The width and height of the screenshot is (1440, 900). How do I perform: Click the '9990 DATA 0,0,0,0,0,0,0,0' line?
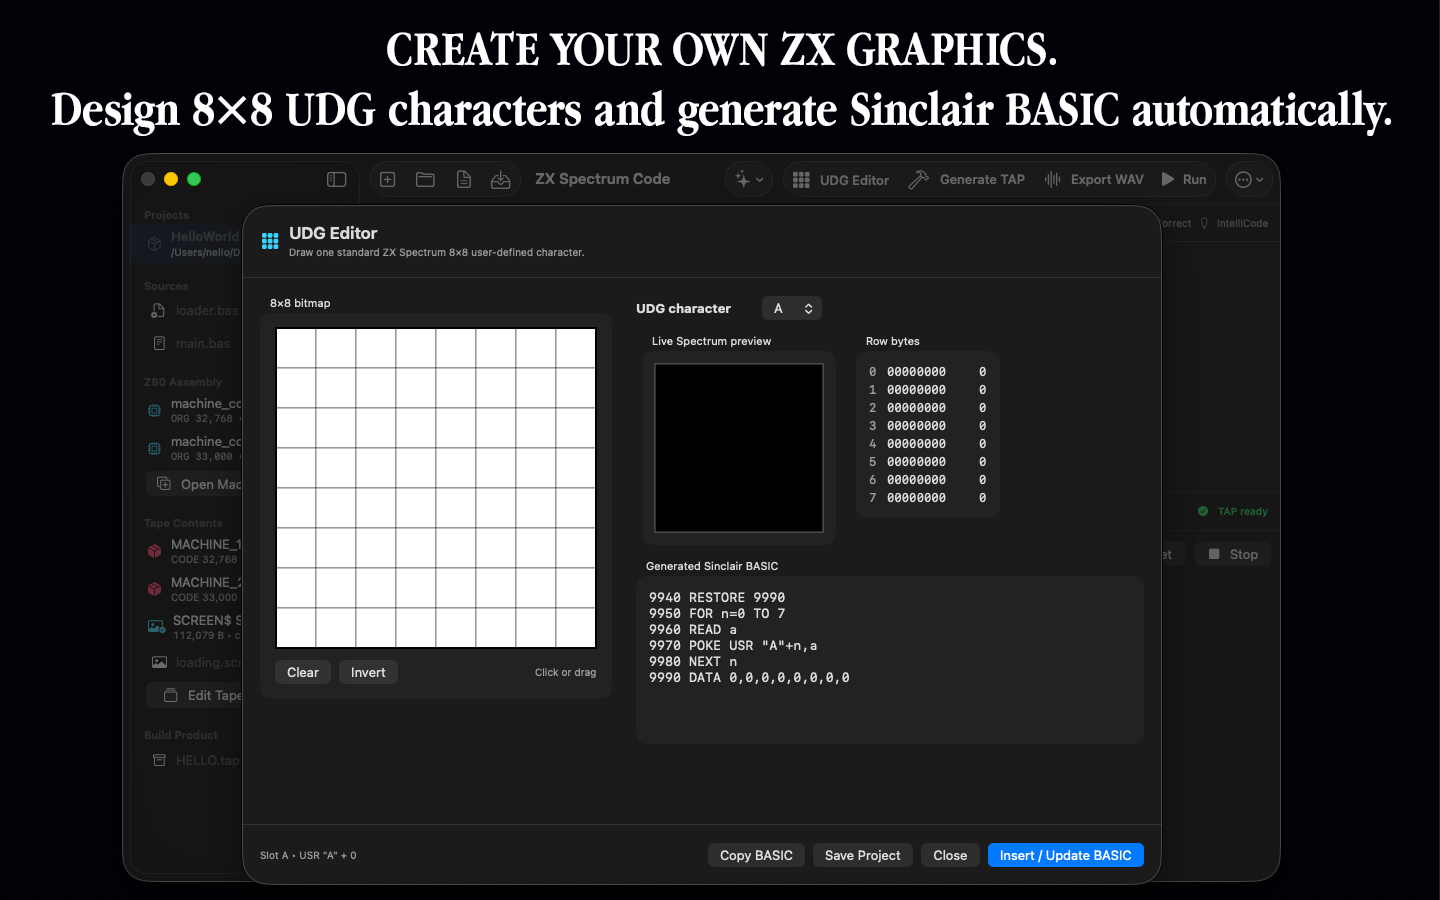tap(749, 678)
